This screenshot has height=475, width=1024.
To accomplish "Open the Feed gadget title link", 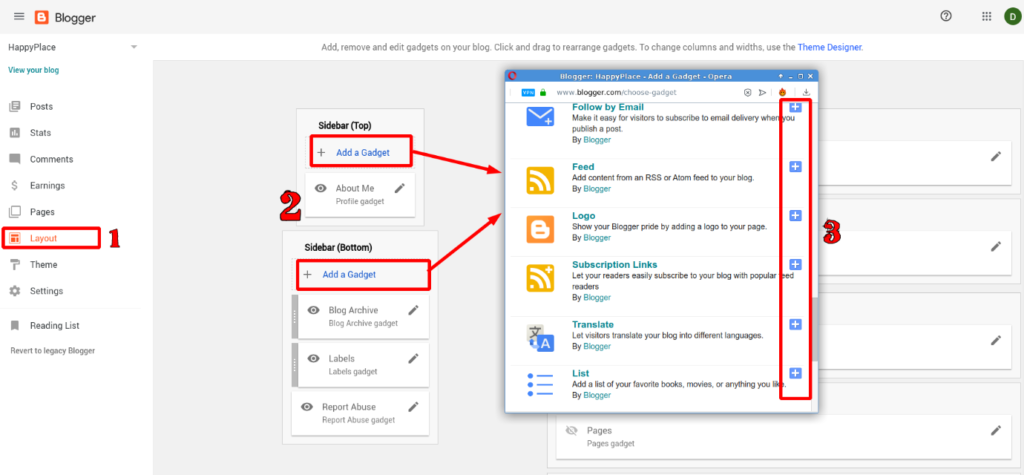I will [583, 167].
